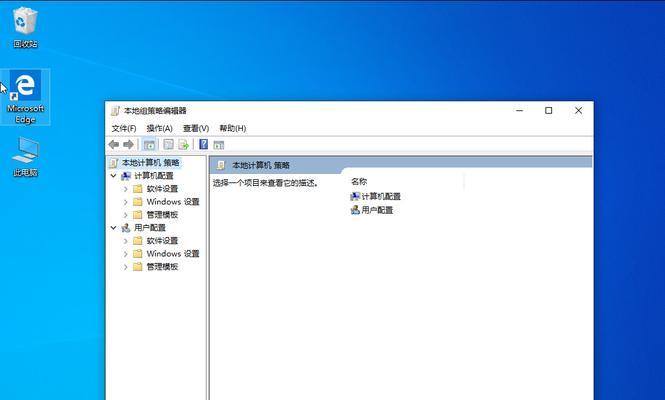
Task: Click the editor icon in the title bar
Action: coord(115,111)
